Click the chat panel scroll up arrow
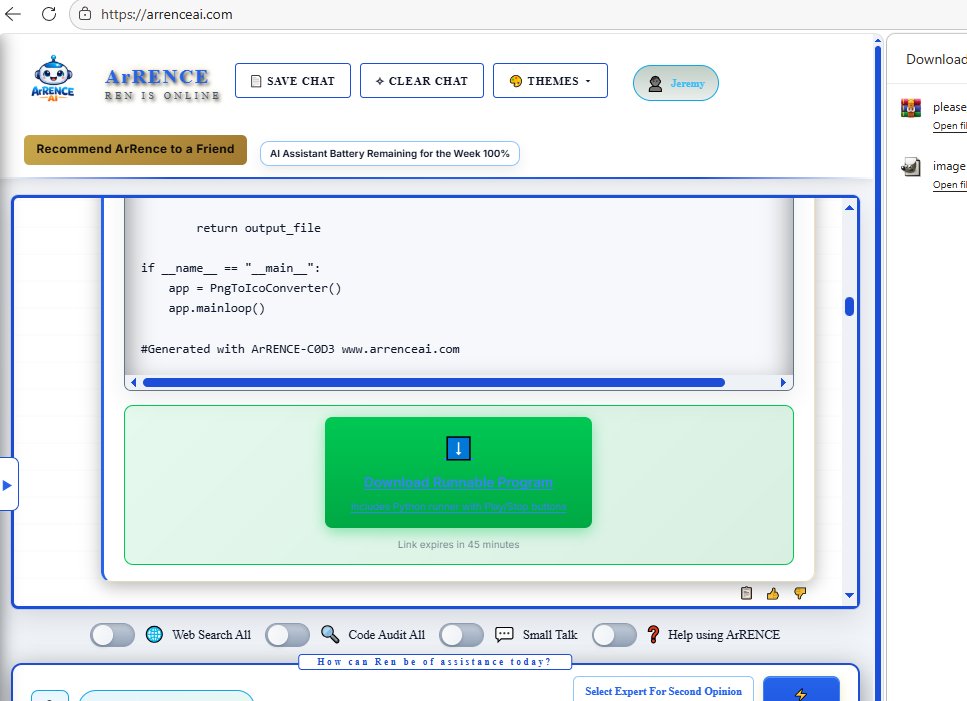Screen dimensions: 967x701 click(849, 208)
